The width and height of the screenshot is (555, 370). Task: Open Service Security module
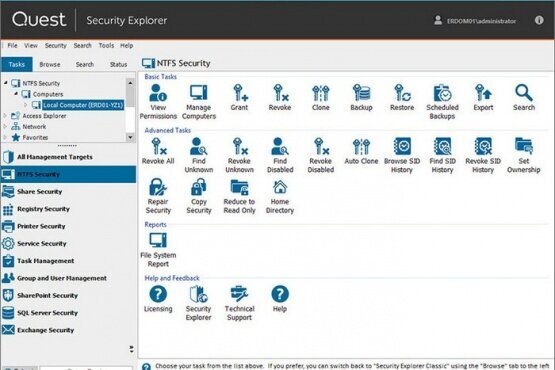pos(69,244)
